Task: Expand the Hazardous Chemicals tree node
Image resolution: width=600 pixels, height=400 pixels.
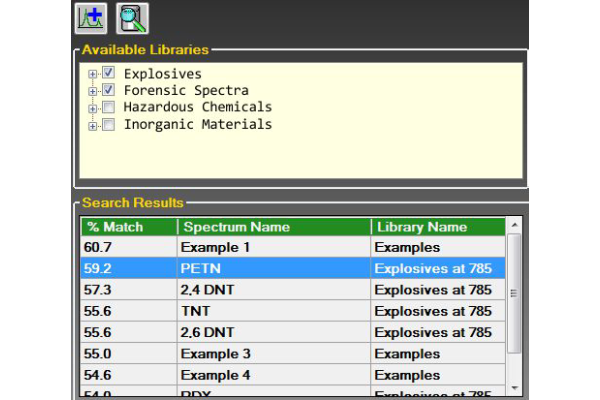Action: (x=93, y=109)
